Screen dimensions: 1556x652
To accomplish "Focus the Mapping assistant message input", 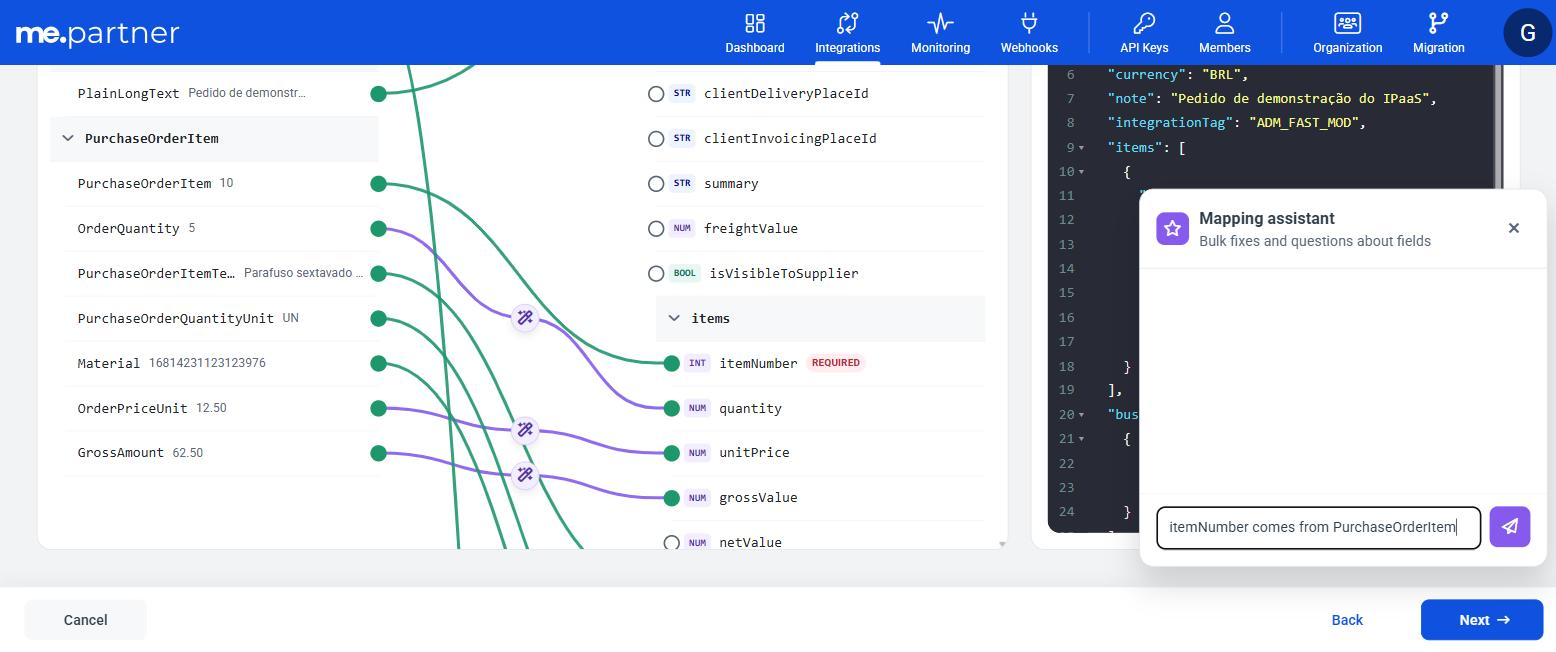I will point(1318,527).
